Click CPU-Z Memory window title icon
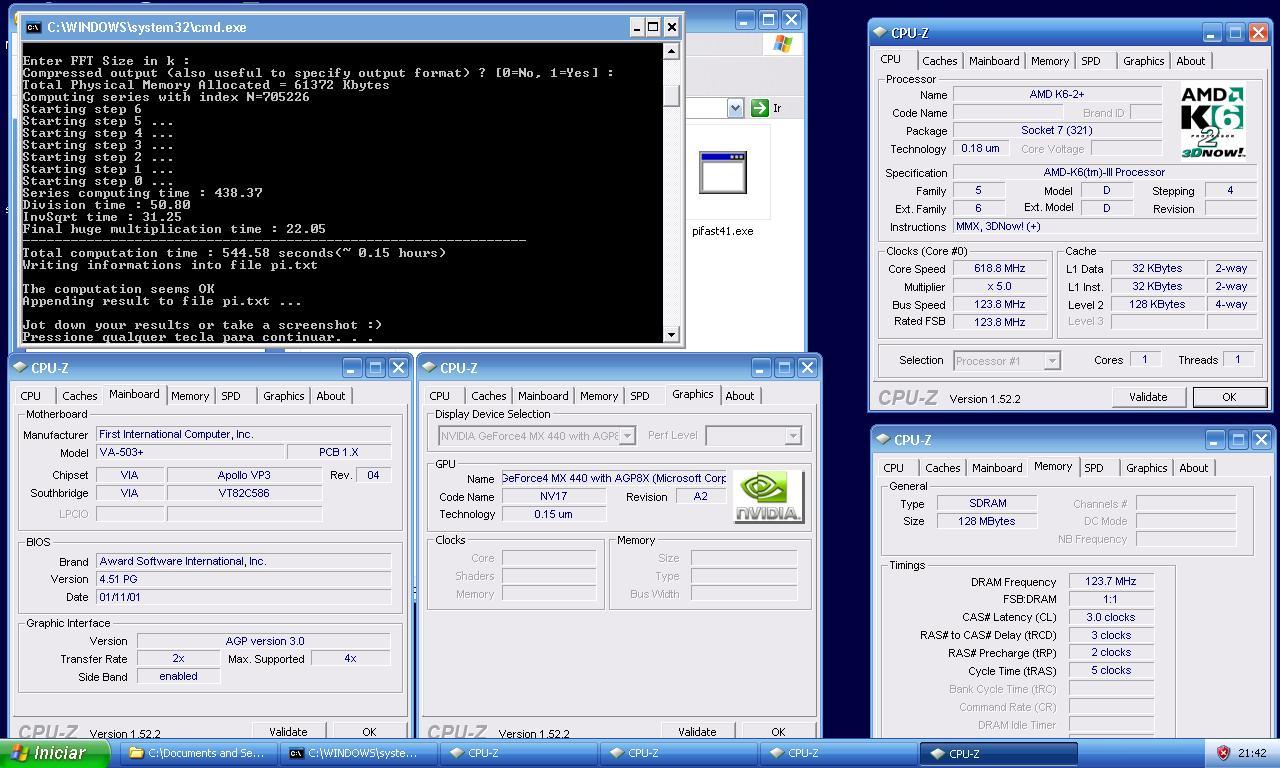Viewport: 1280px width, 768px height. [883, 440]
